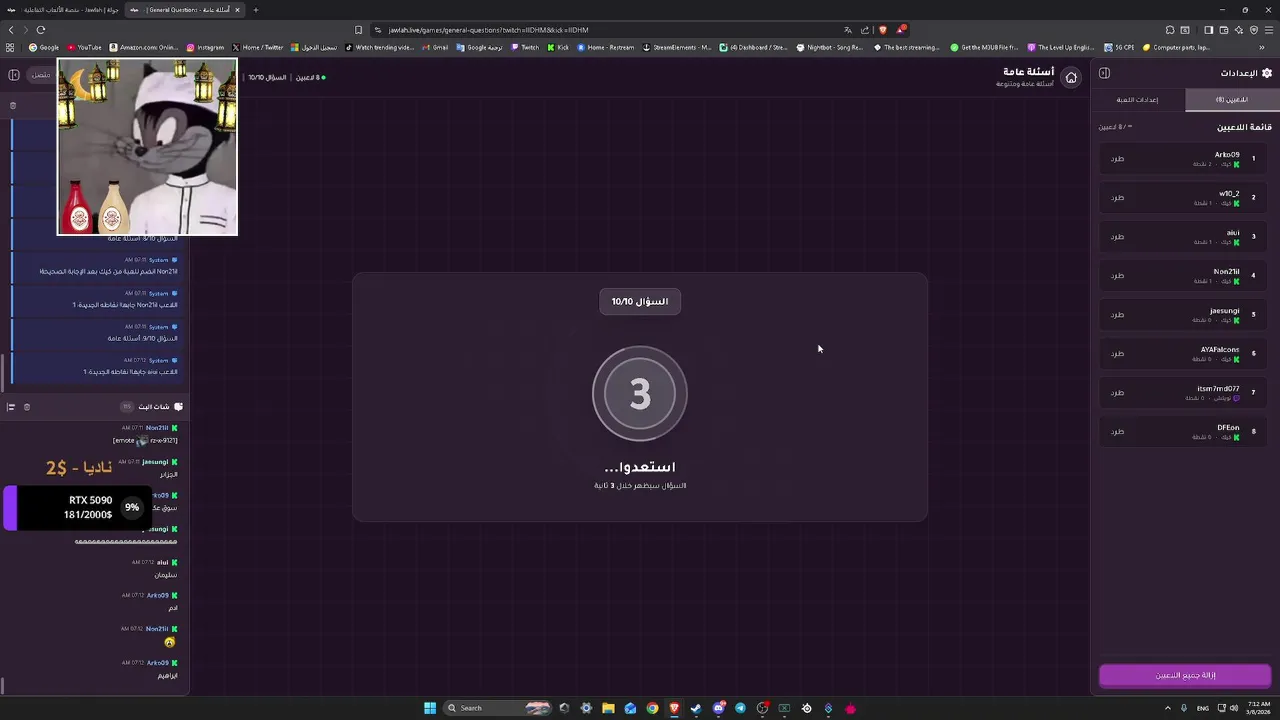Open a new browser tab
Screen dimensions: 1280x720
coord(256,10)
